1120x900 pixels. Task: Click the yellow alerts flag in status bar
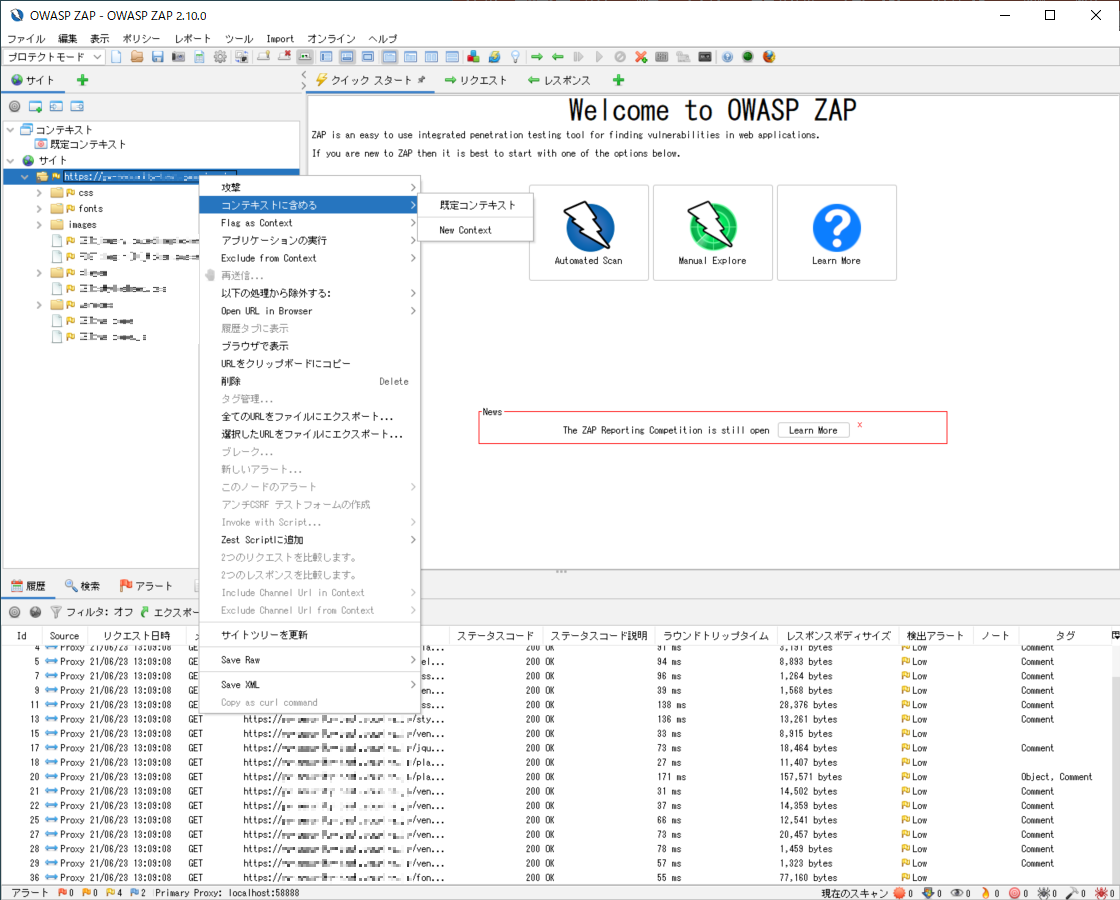(113, 893)
